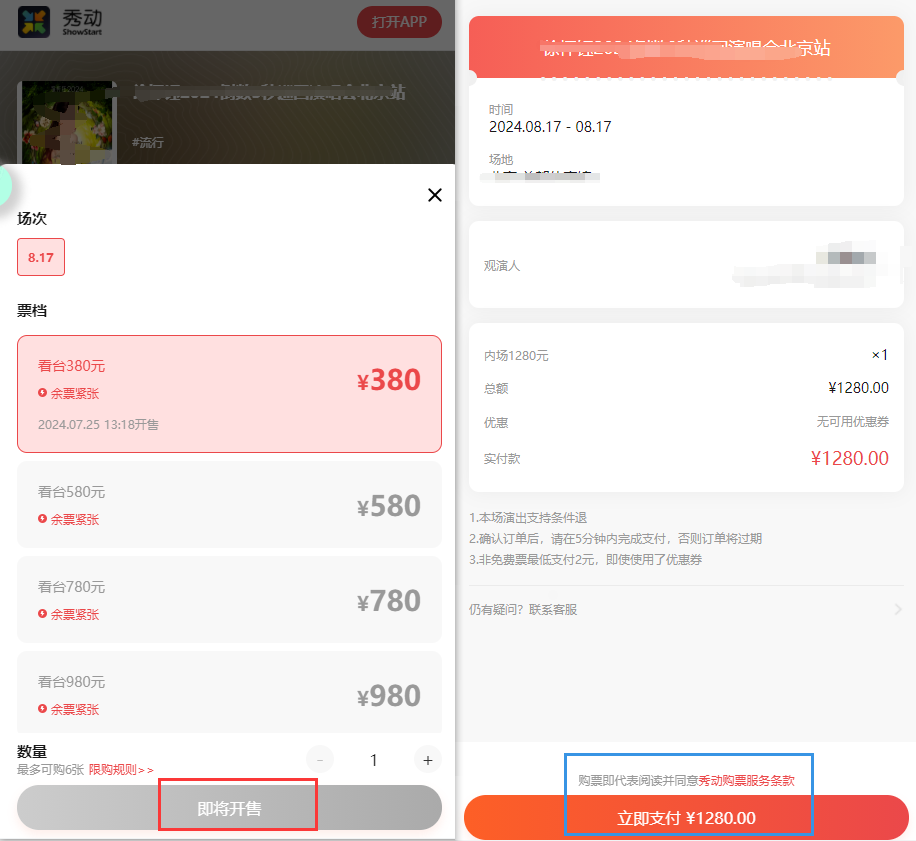The image size is (916, 841).
Task: Click the quantity value field showing 1
Action: pyautogui.click(x=374, y=760)
